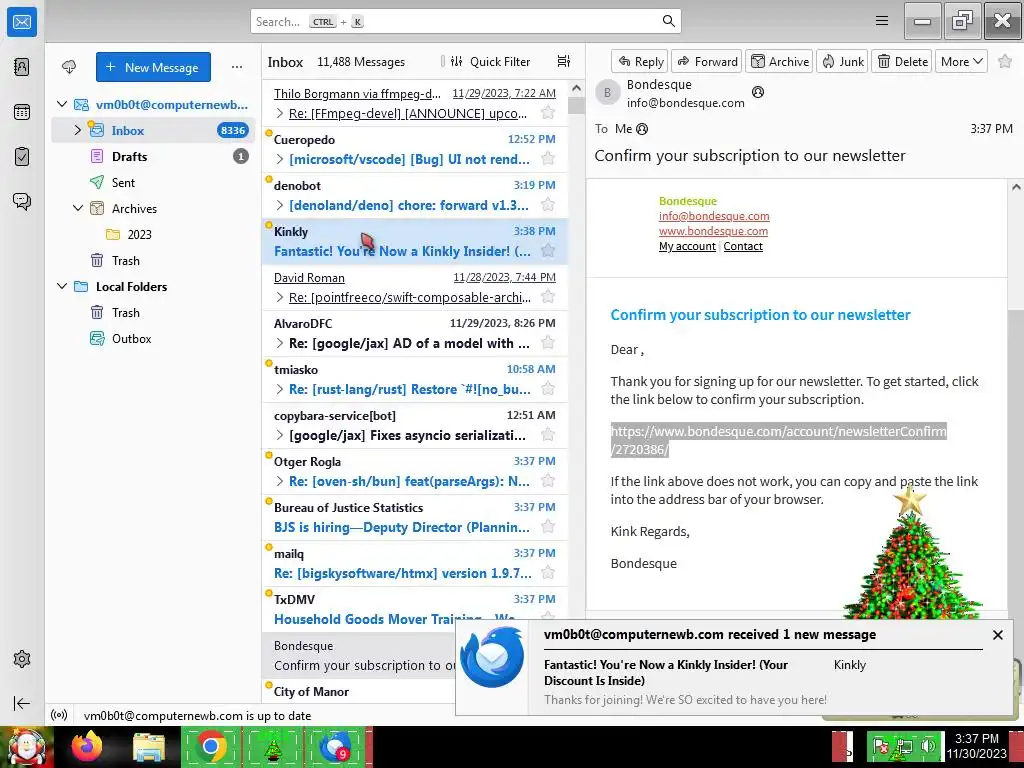Open the Tasks space
The image size is (1024, 768).
[x=22, y=157]
